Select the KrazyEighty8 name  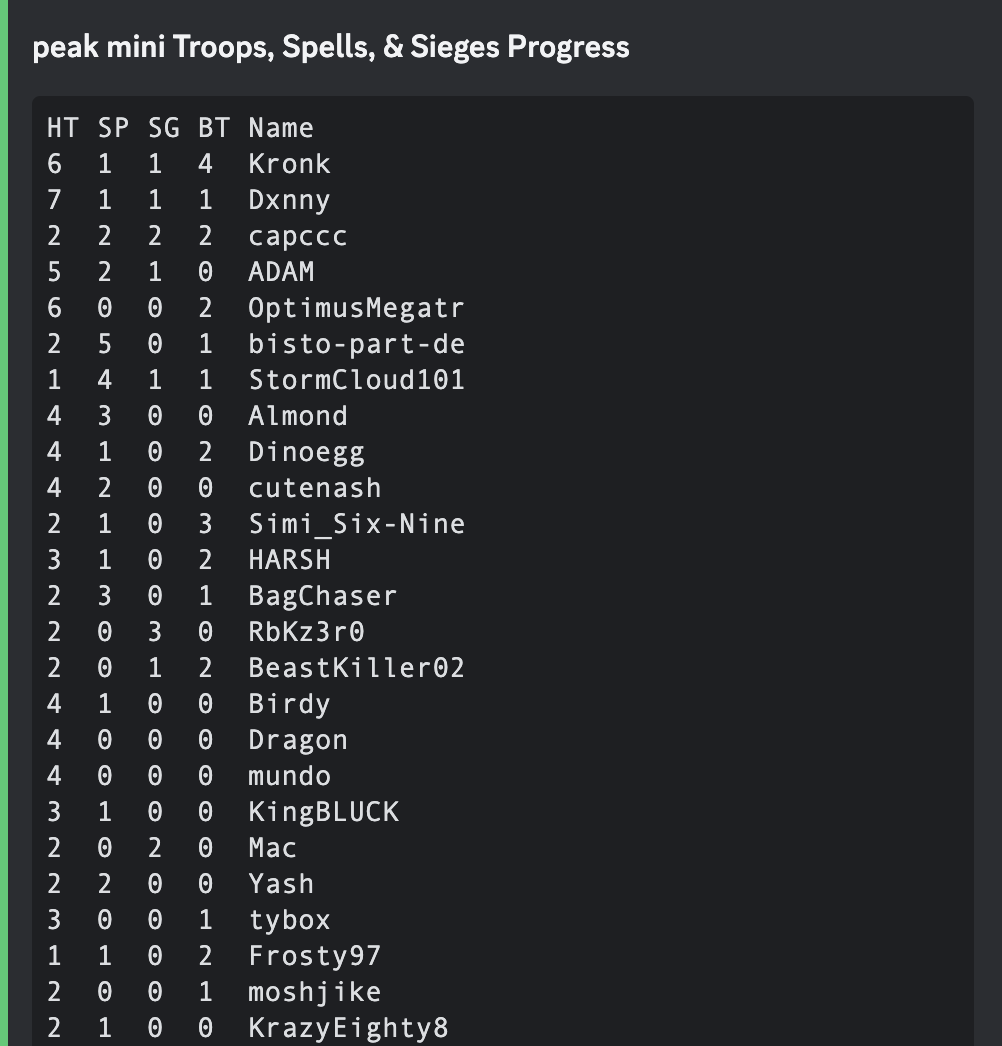click(x=348, y=1028)
